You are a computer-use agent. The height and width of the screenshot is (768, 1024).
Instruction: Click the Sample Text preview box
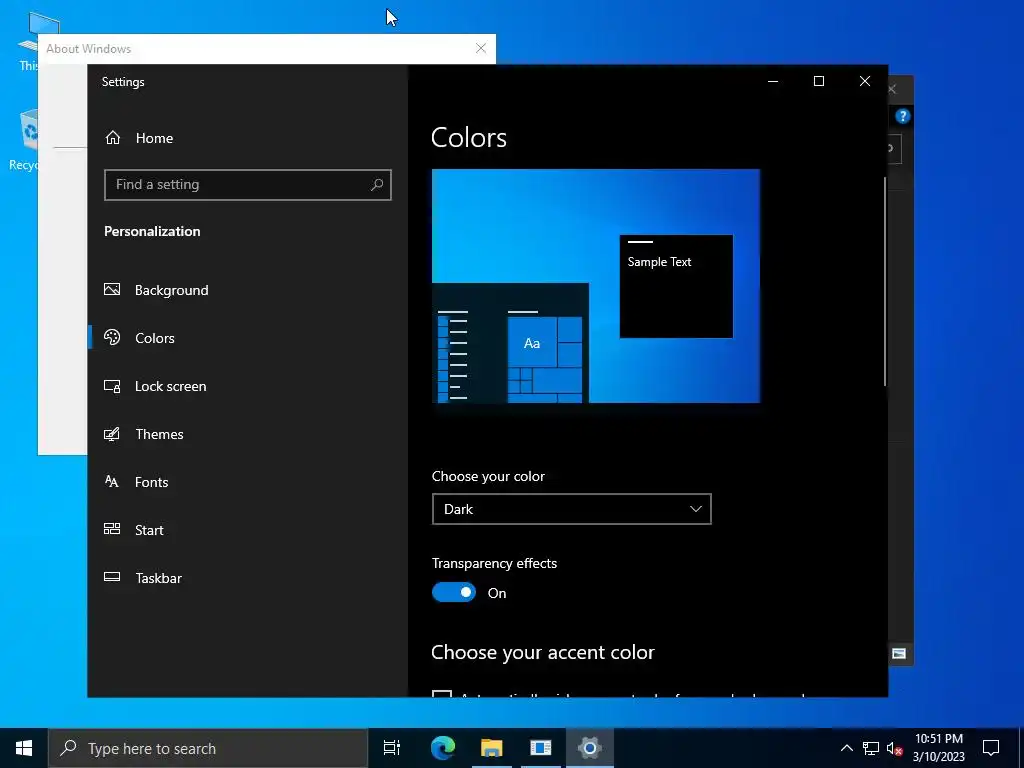(676, 287)
